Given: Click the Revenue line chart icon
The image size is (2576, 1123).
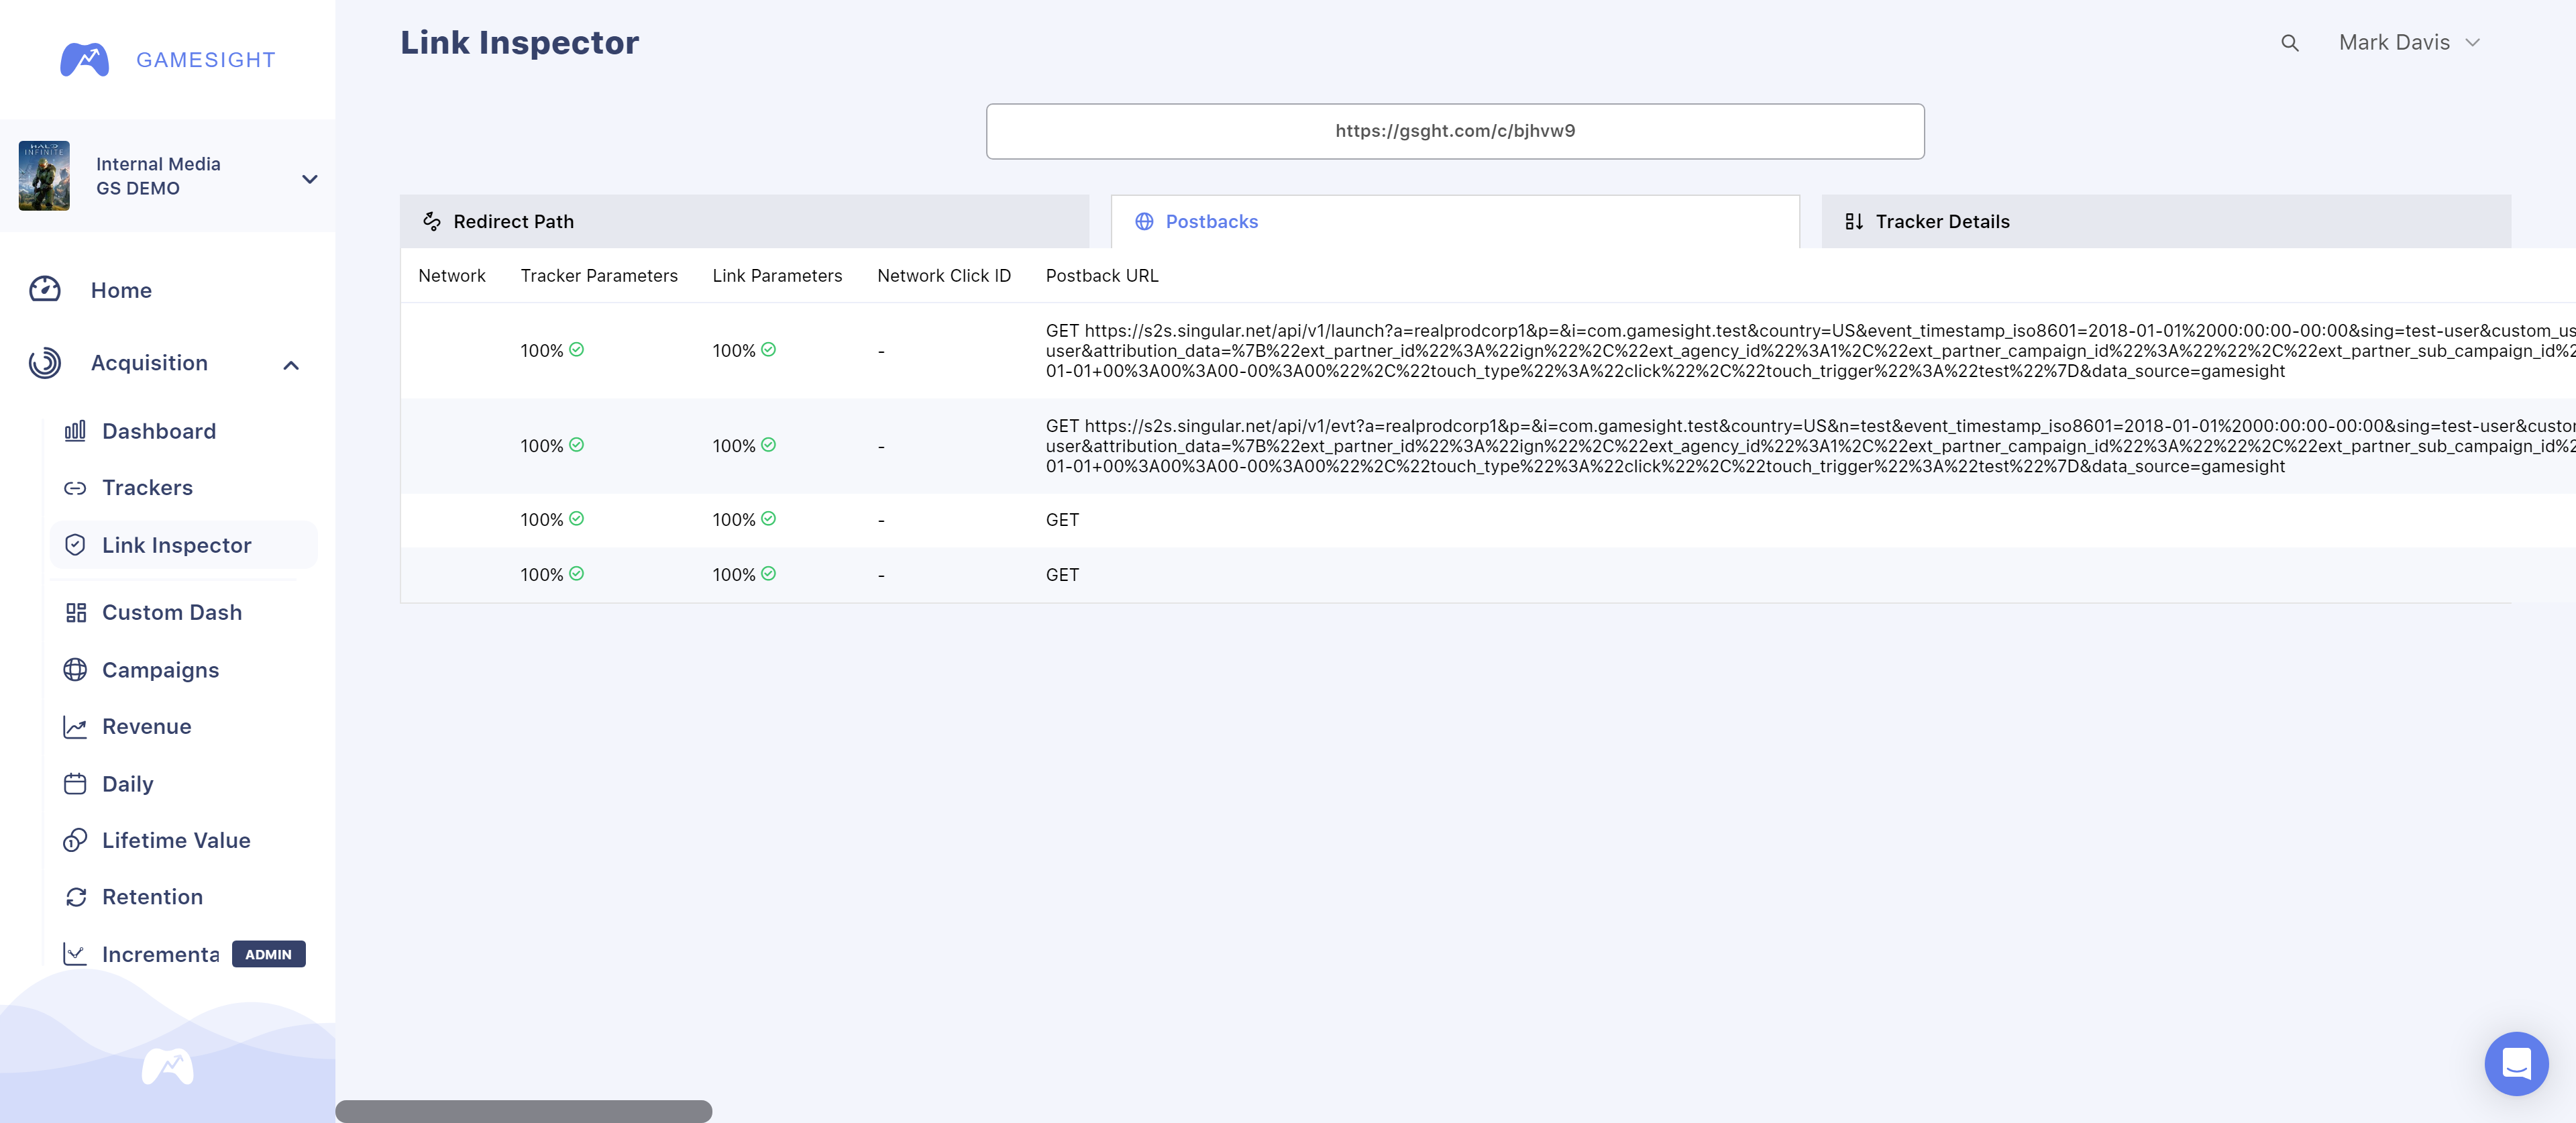Looking at the screenshot, I should 75,727.
